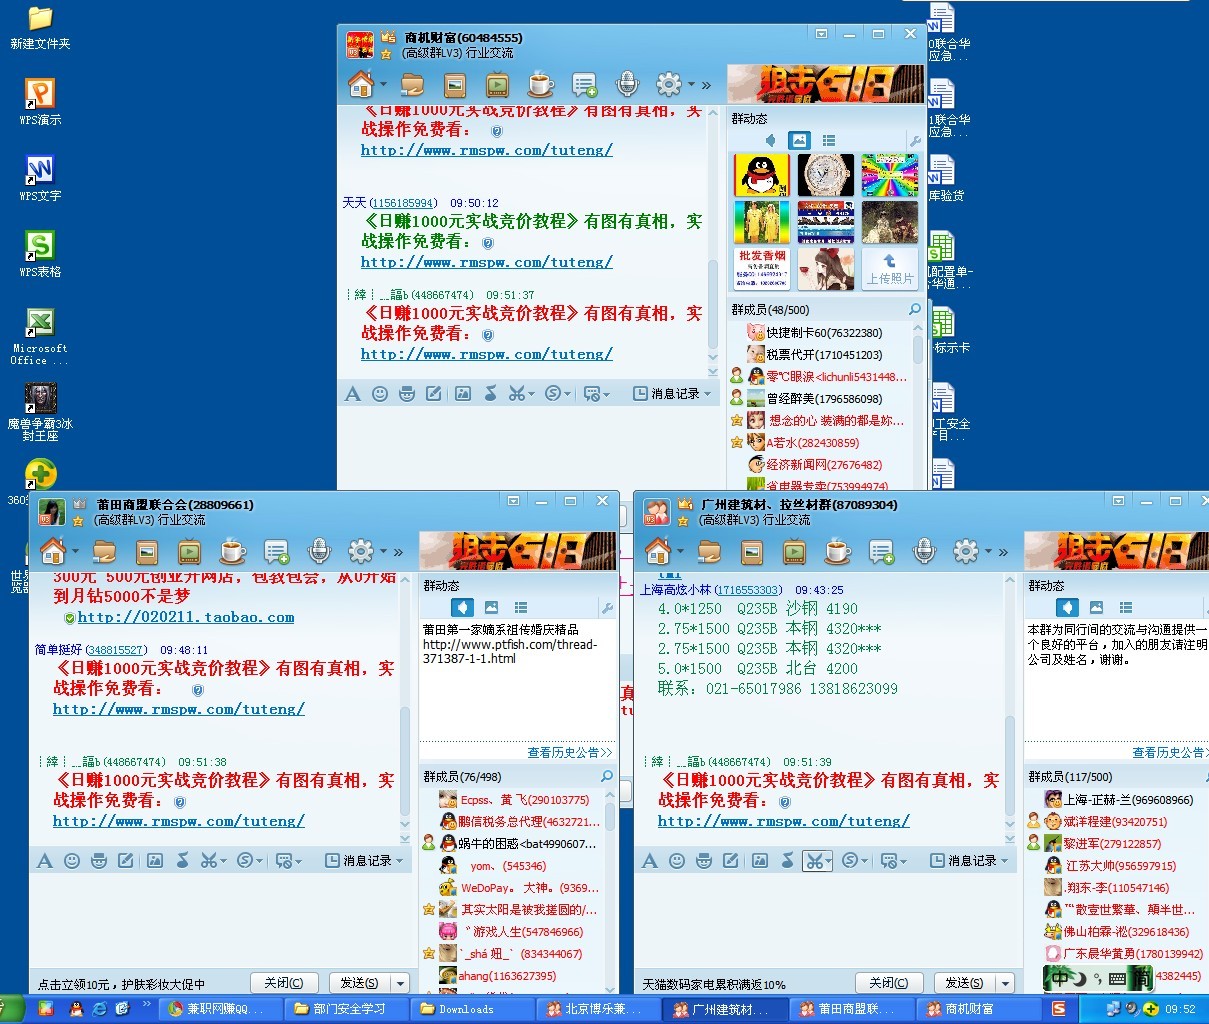
Task: Switch group dynamics panel to list view
Action: 827,140
